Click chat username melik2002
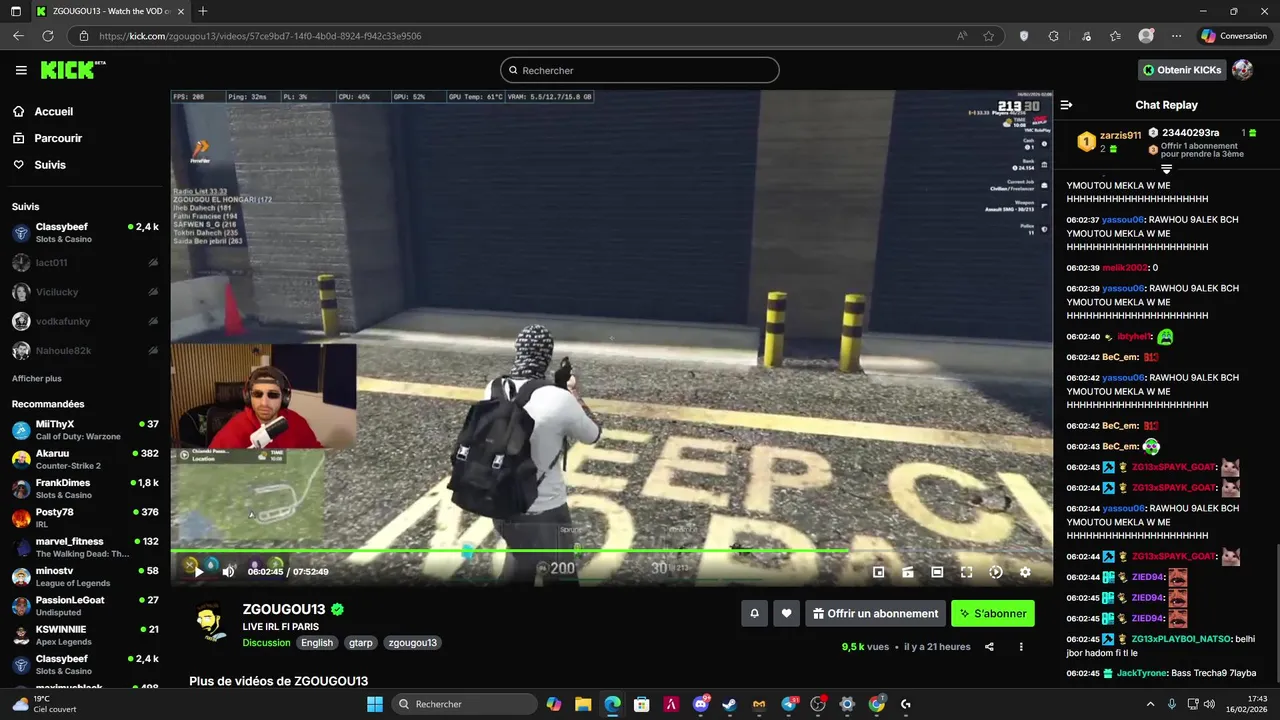 tap(1125, 268)
